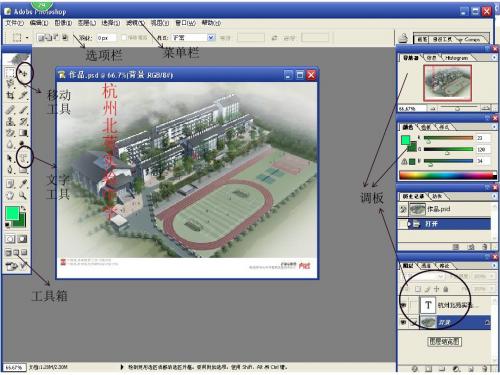Select the Rectangular Marquee tool in the toolbox
The image size is (500, 375).
10,72
